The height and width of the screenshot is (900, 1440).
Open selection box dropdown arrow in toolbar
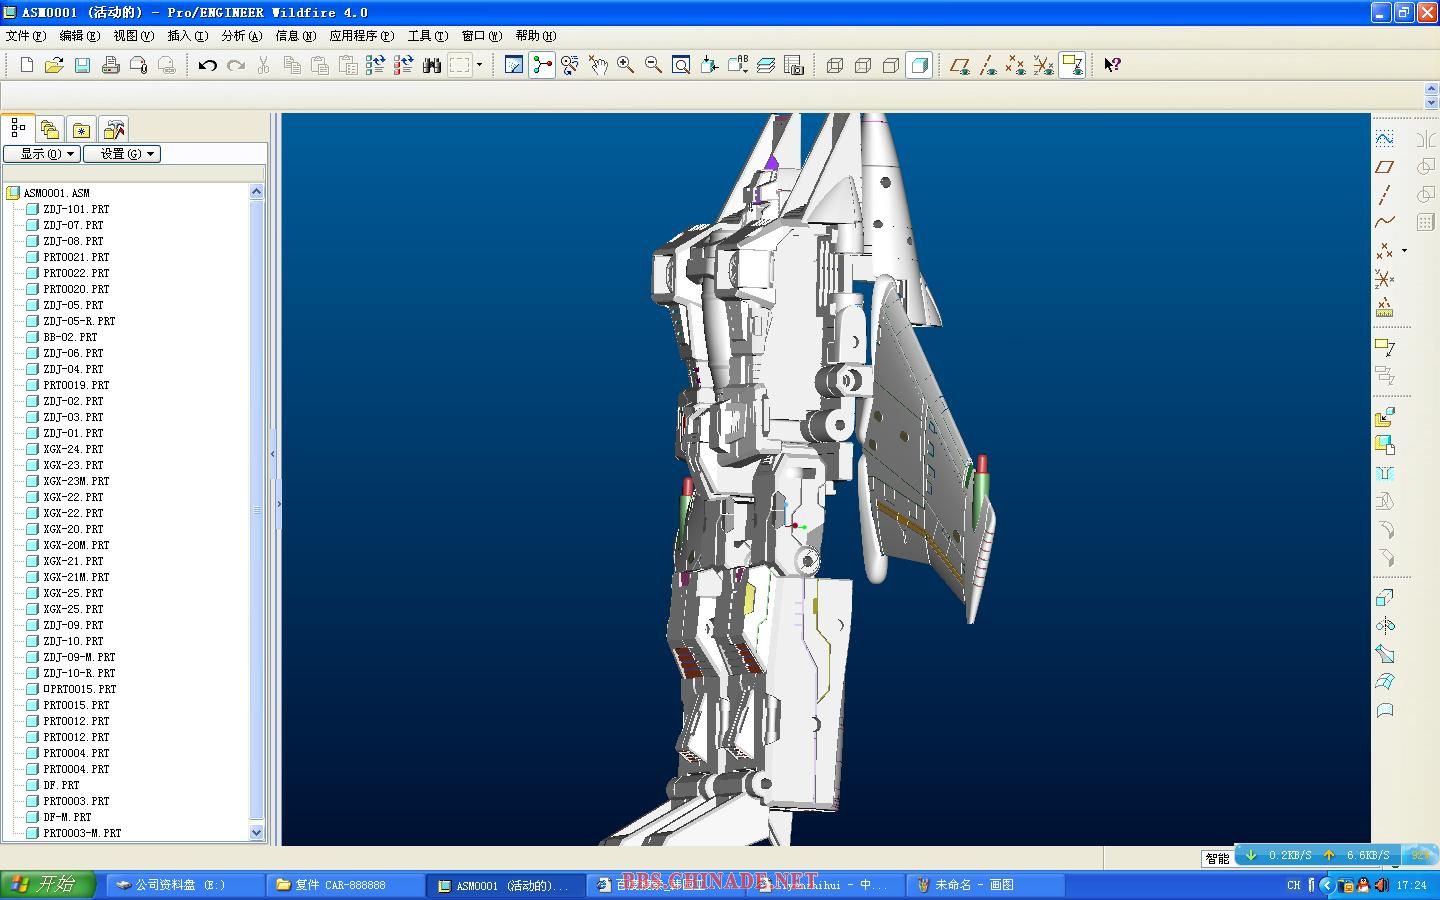479,65
